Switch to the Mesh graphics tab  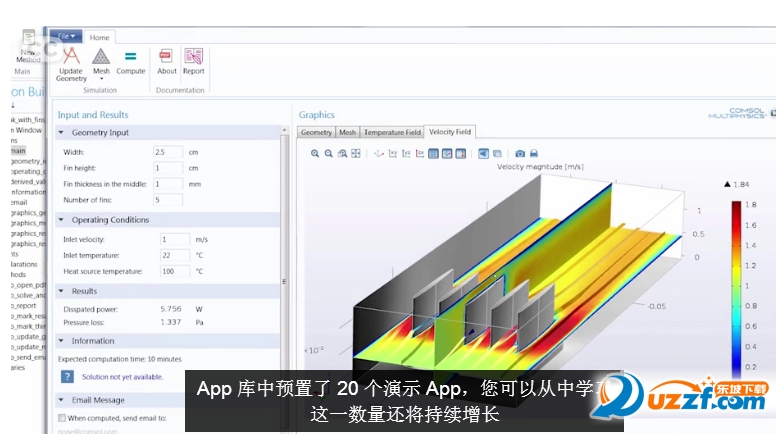pos(347,133)
